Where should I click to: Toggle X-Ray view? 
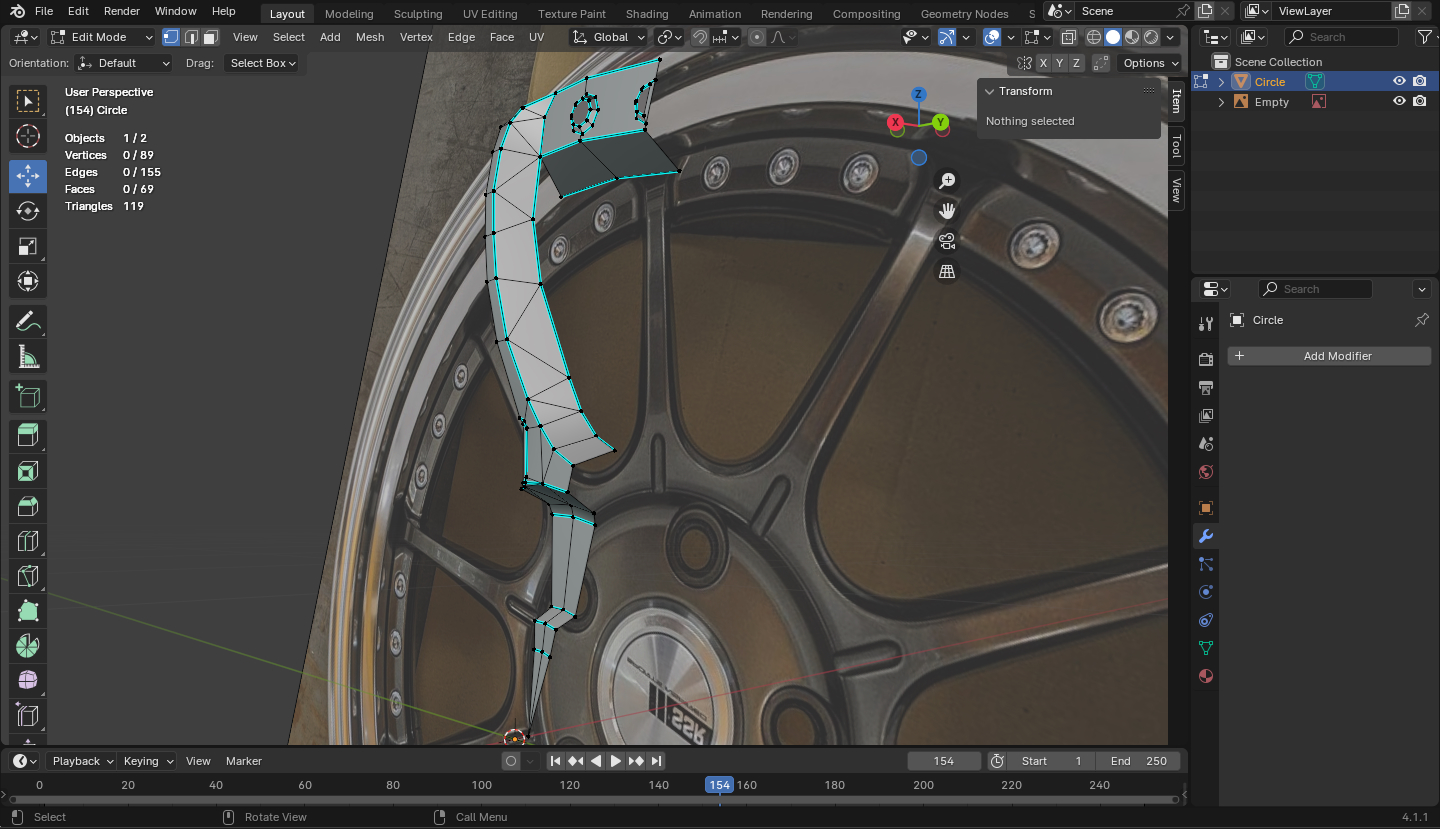1068,37
